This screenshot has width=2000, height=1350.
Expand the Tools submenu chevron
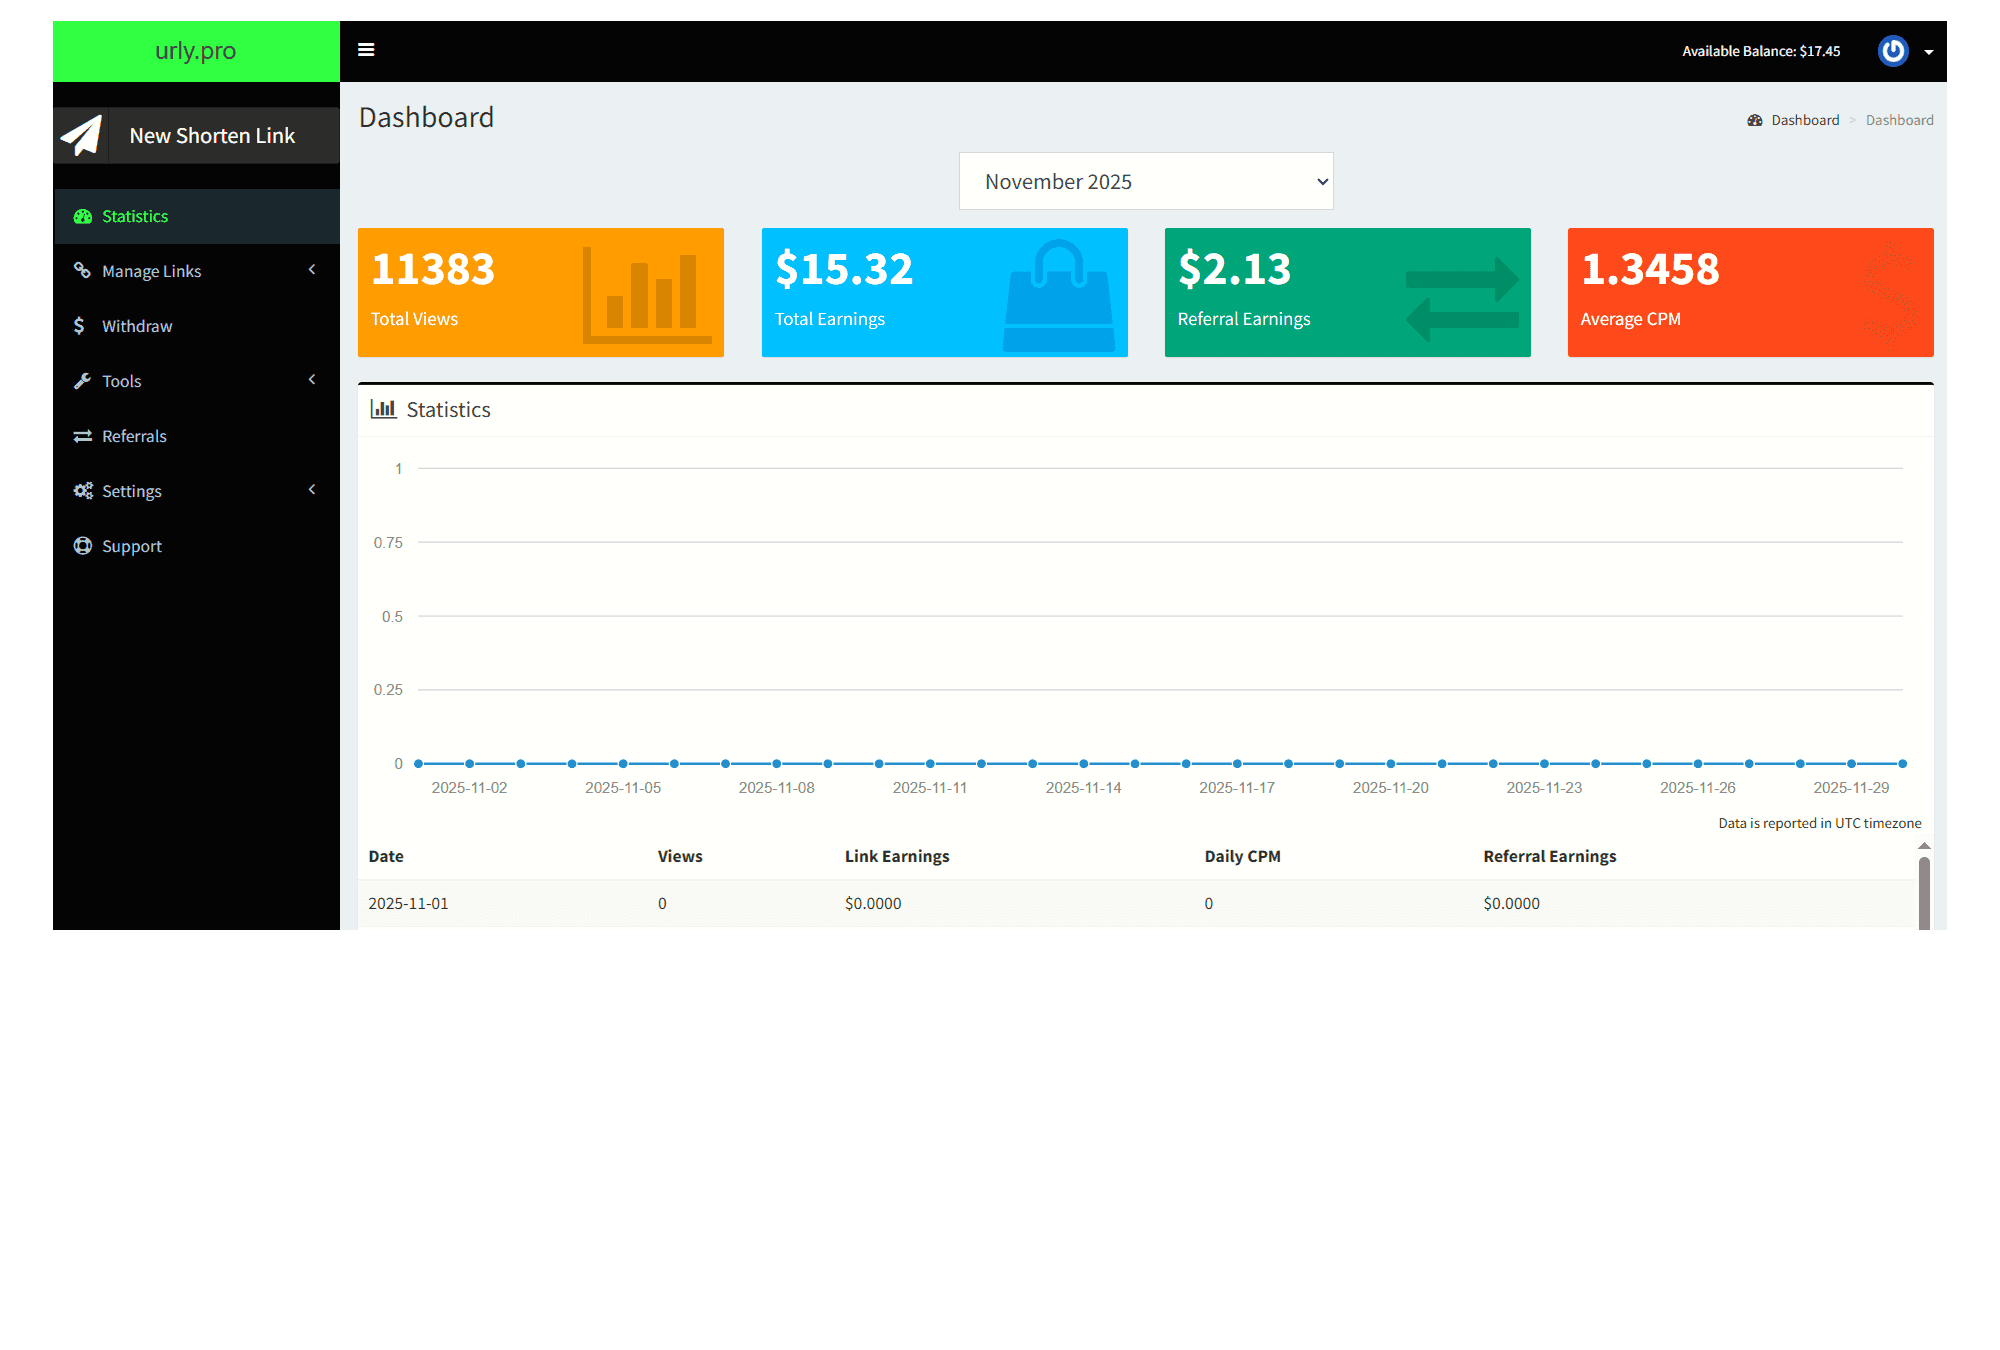(311, 380)
